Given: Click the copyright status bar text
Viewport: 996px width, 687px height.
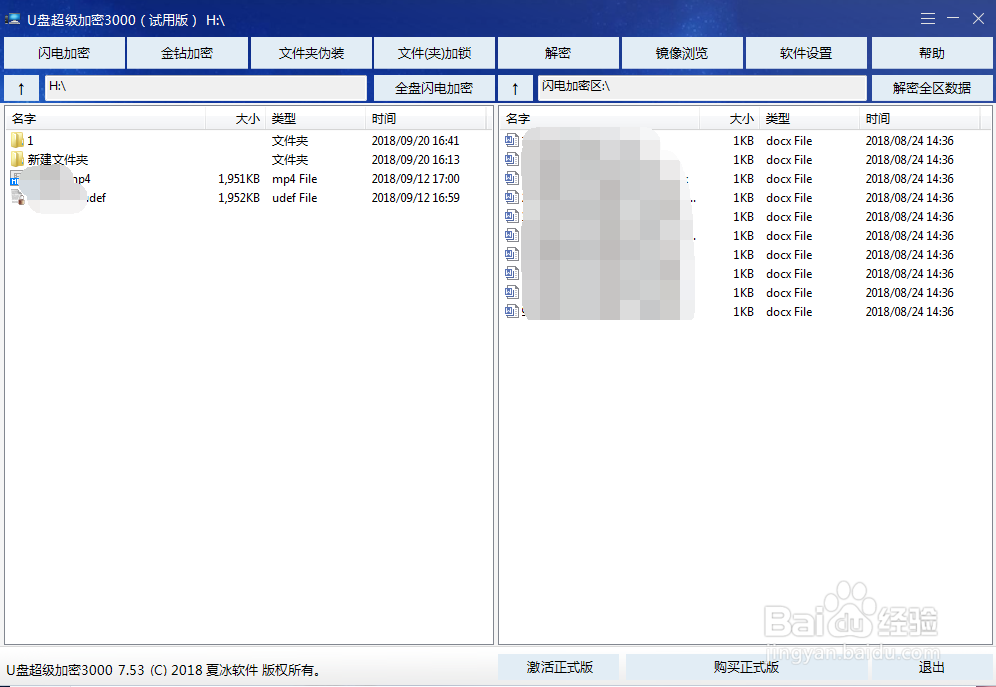Looking at the screenshot, I should (165, 670).
